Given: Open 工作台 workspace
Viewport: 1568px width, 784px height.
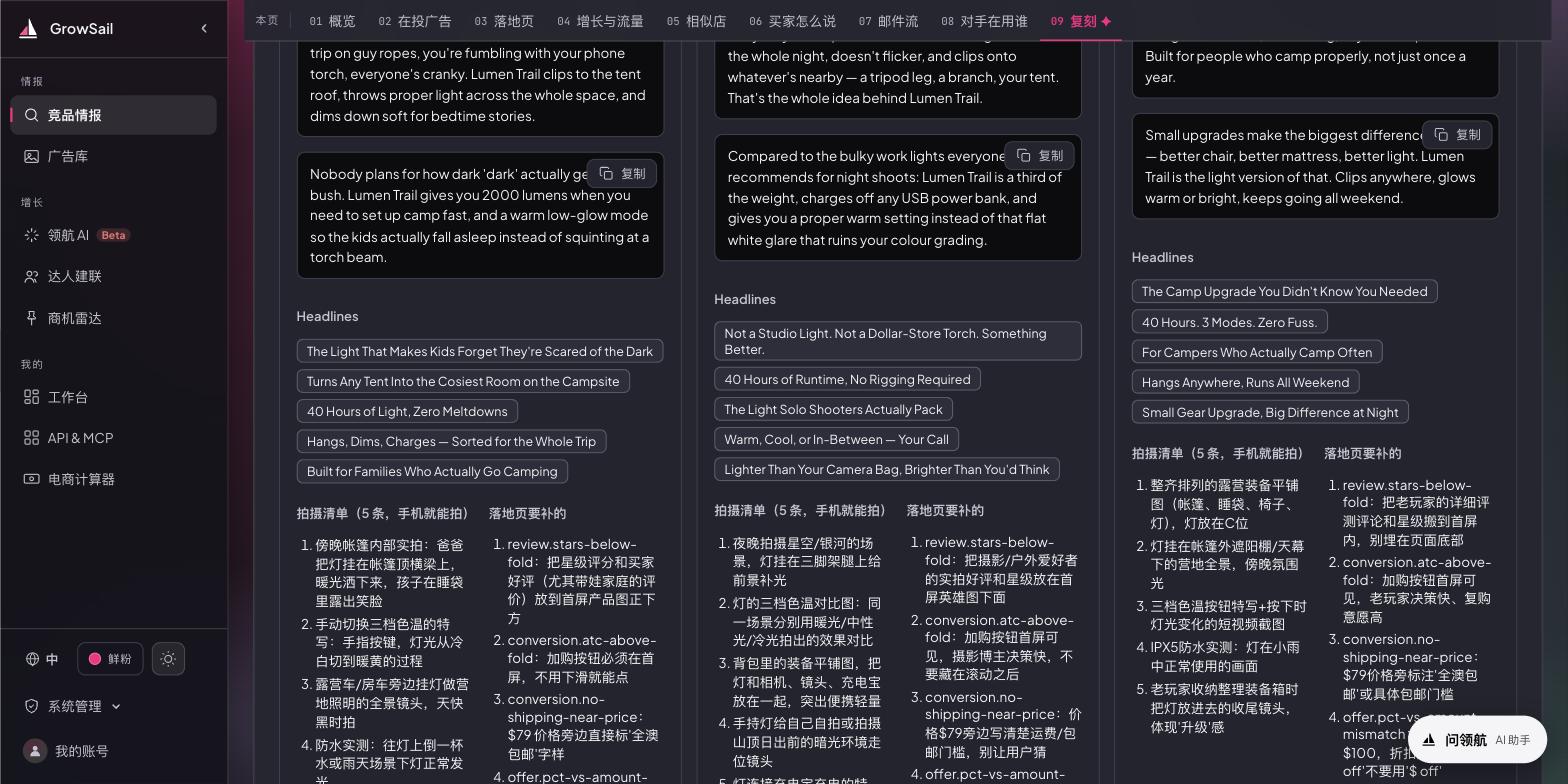Looking at the screenshot, I should [113, 397].
